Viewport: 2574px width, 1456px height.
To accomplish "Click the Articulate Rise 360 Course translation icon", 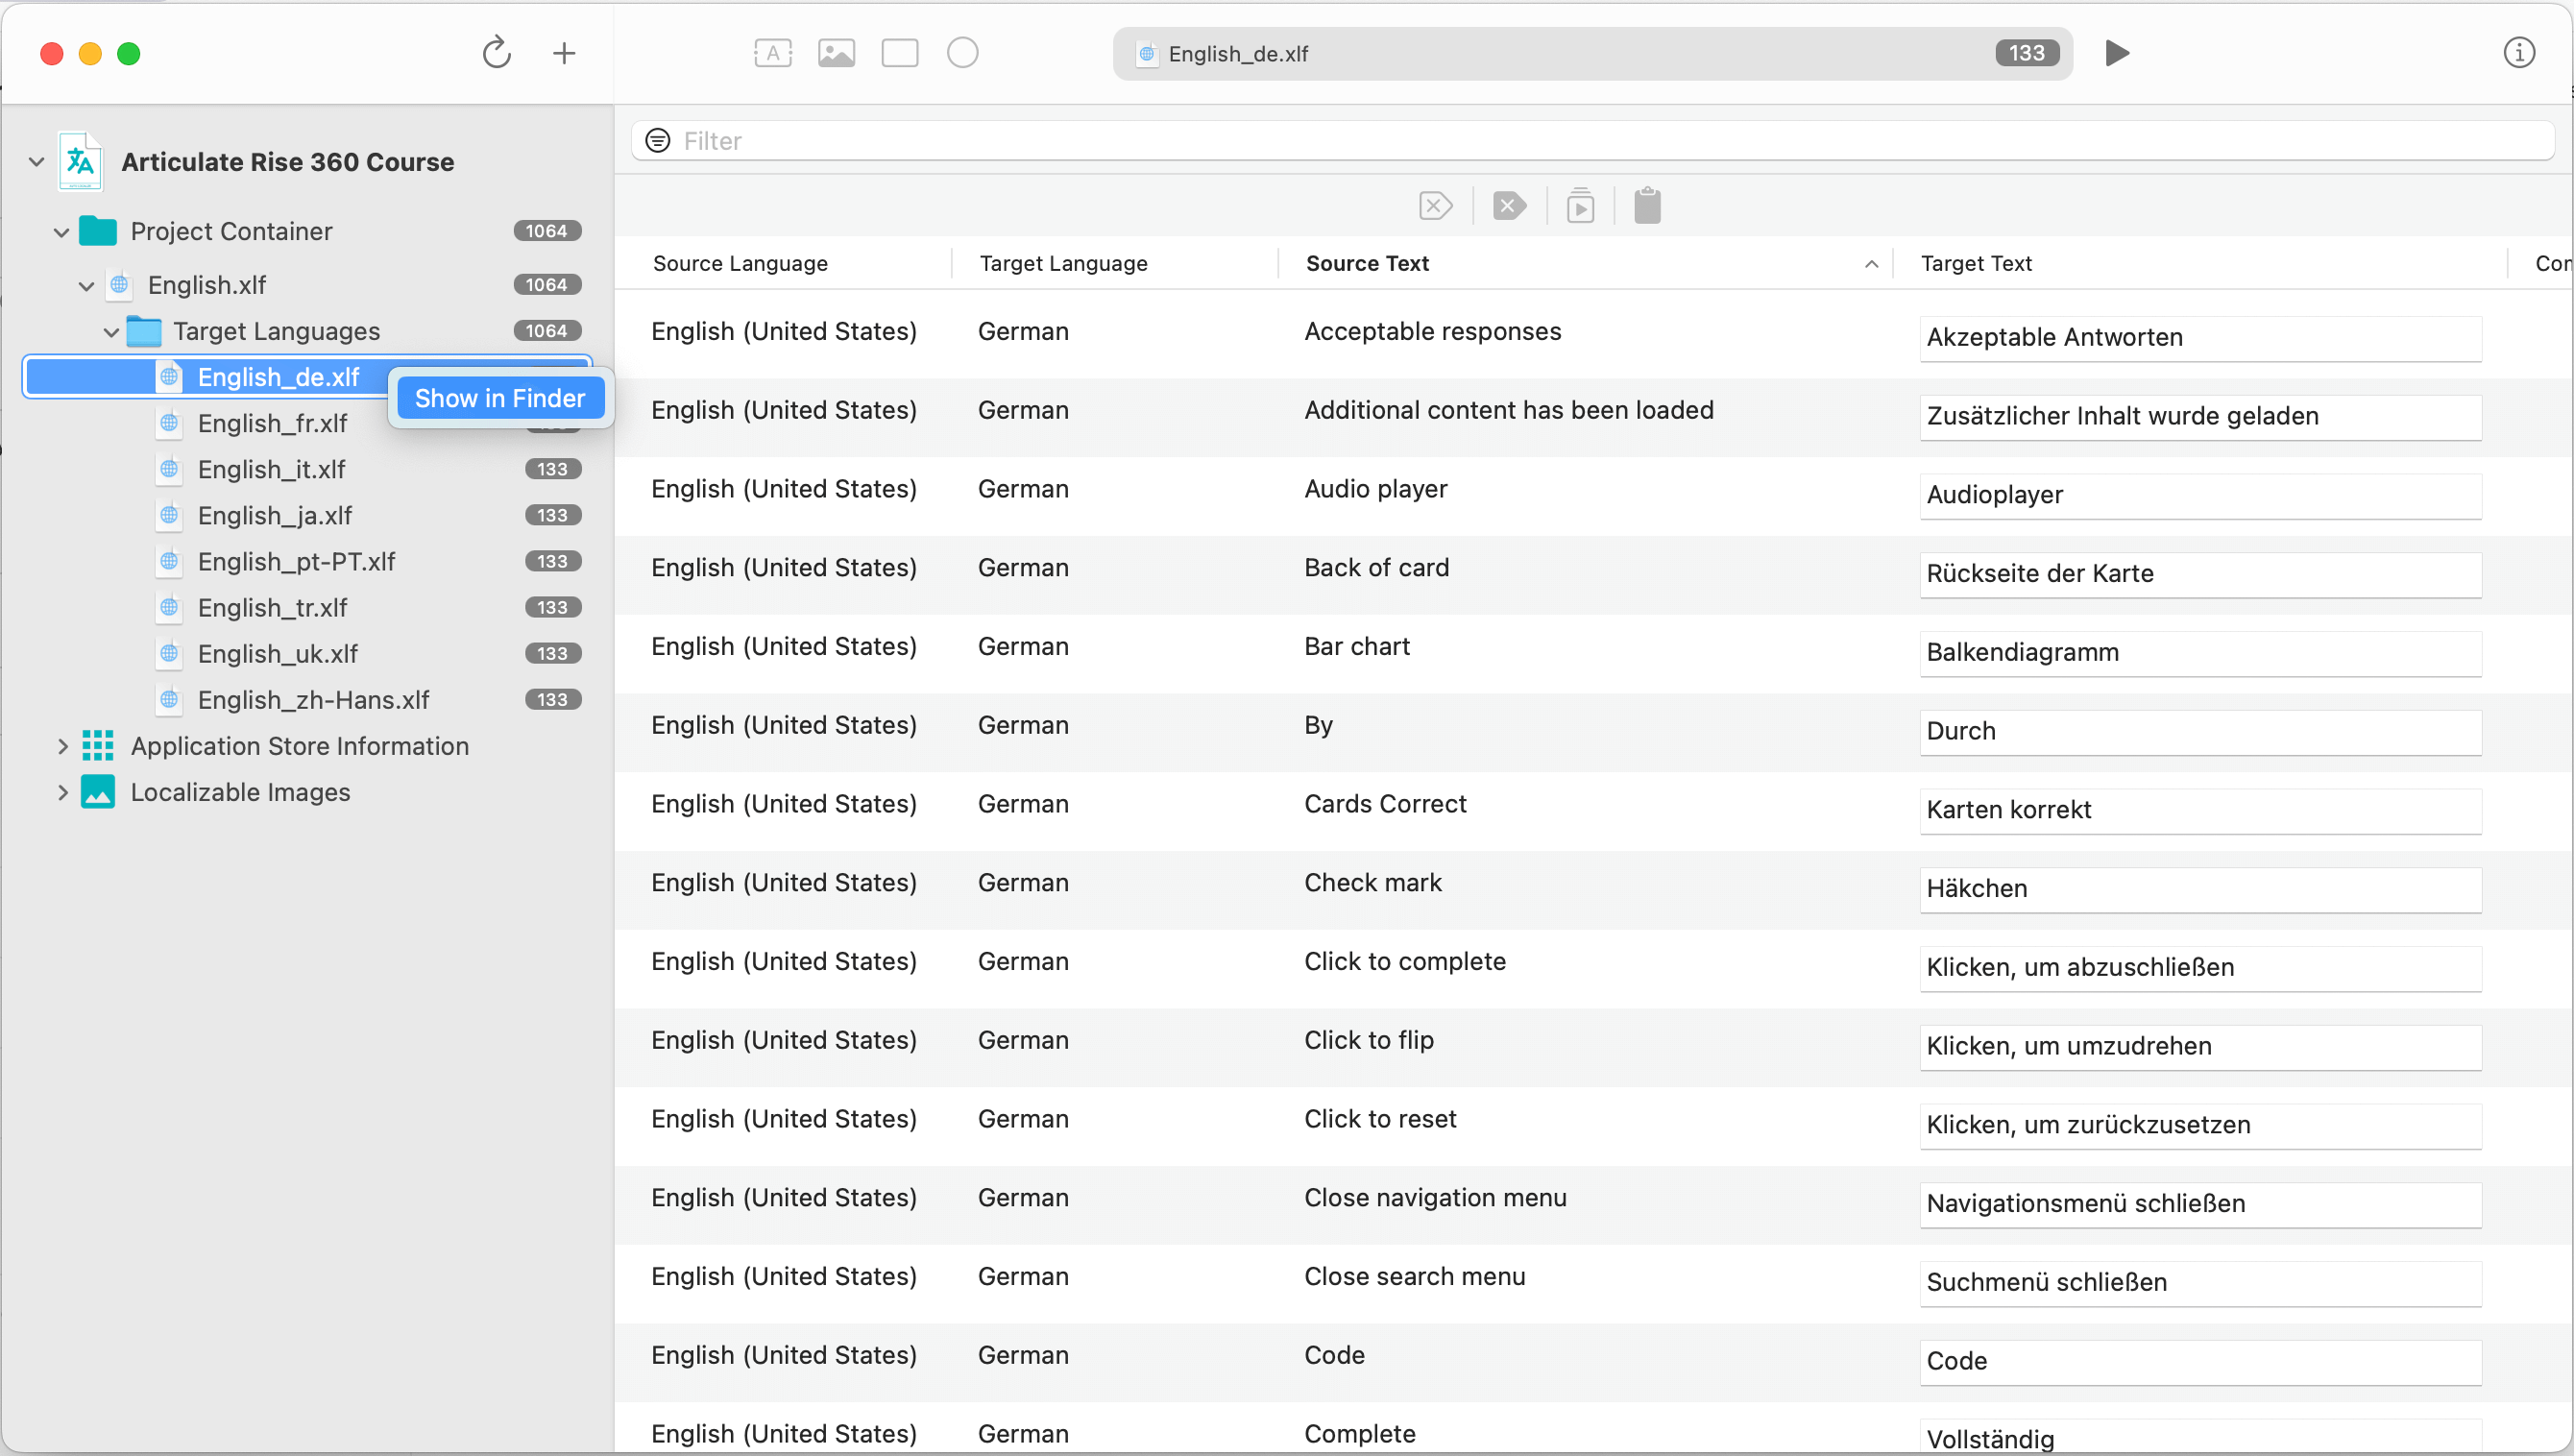I will click(80, 162).
